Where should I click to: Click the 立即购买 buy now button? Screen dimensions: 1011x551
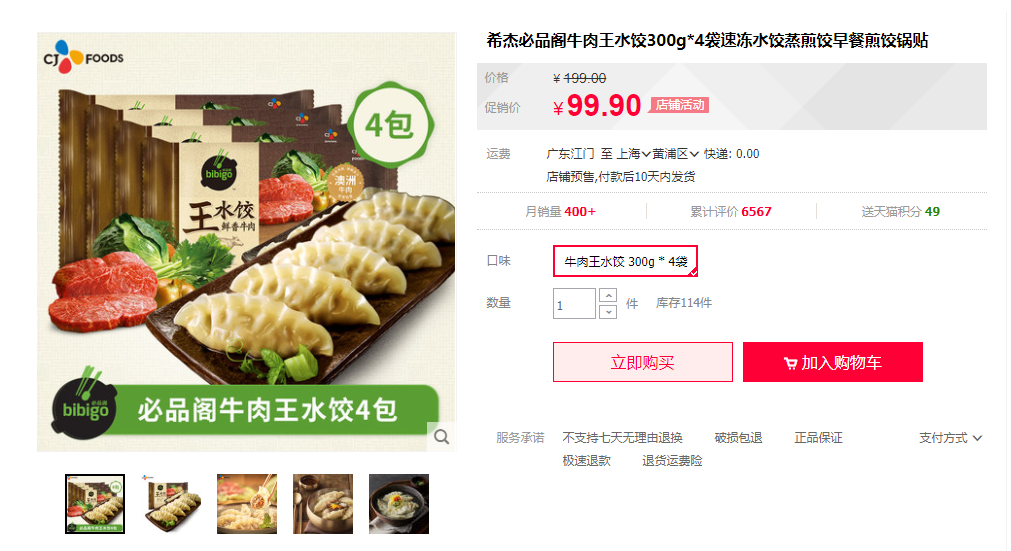tap(643, 362)
